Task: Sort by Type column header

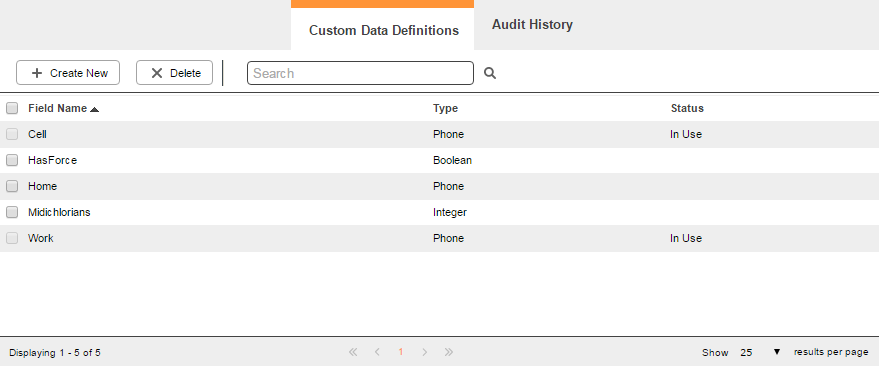Action: click(445, 108)
